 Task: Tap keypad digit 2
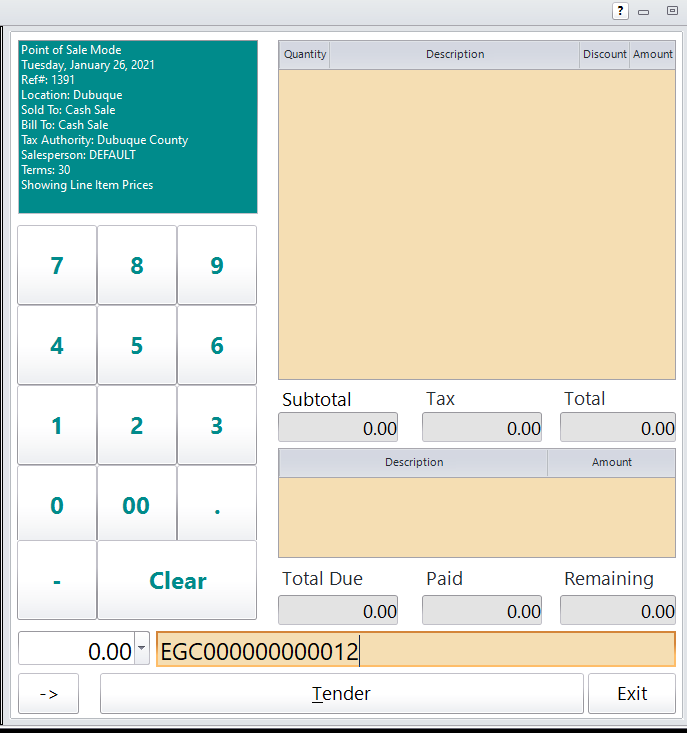tap(137, 425)
